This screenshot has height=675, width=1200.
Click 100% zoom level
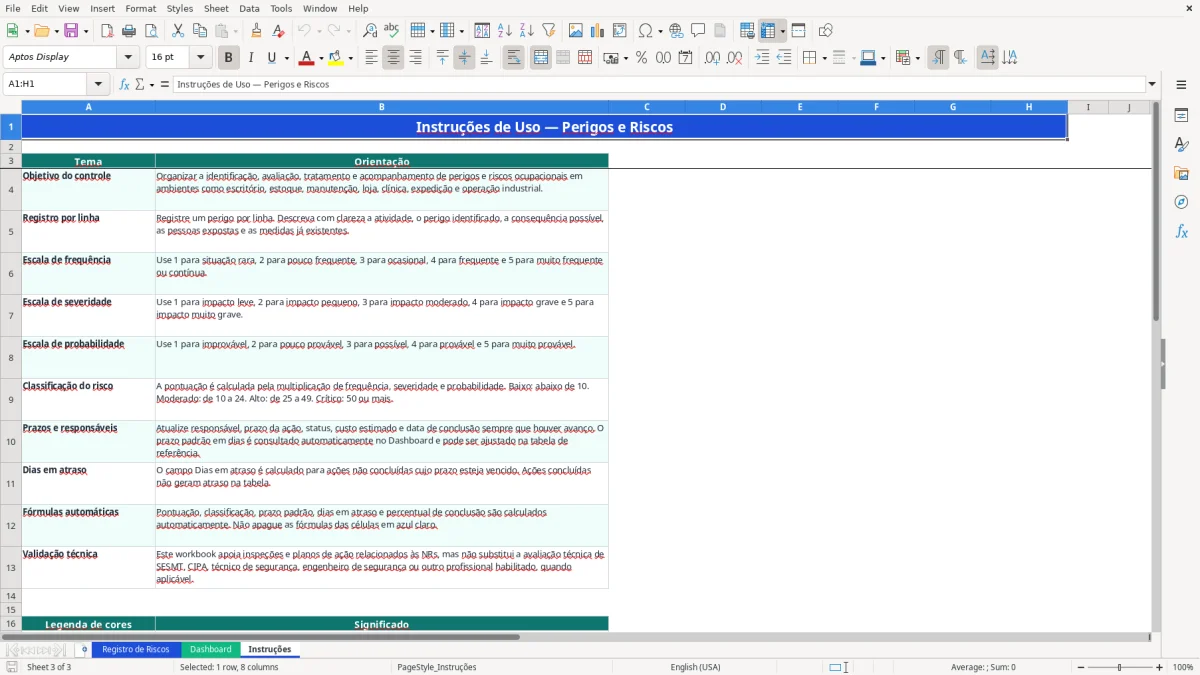[x=1183, y=667]
